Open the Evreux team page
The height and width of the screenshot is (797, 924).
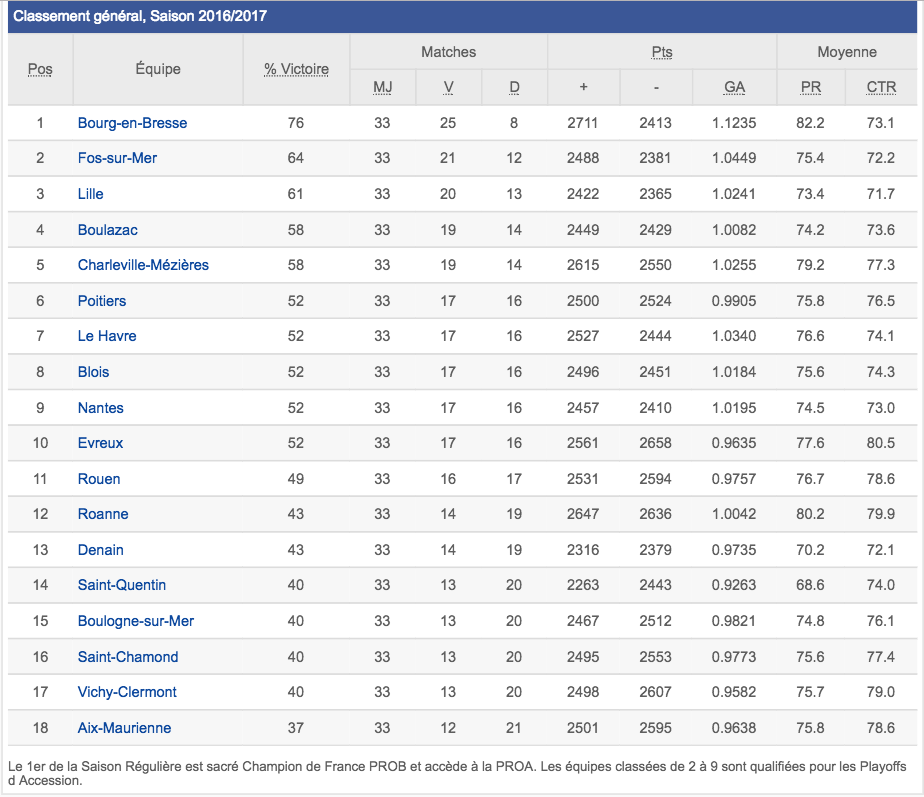100,443
